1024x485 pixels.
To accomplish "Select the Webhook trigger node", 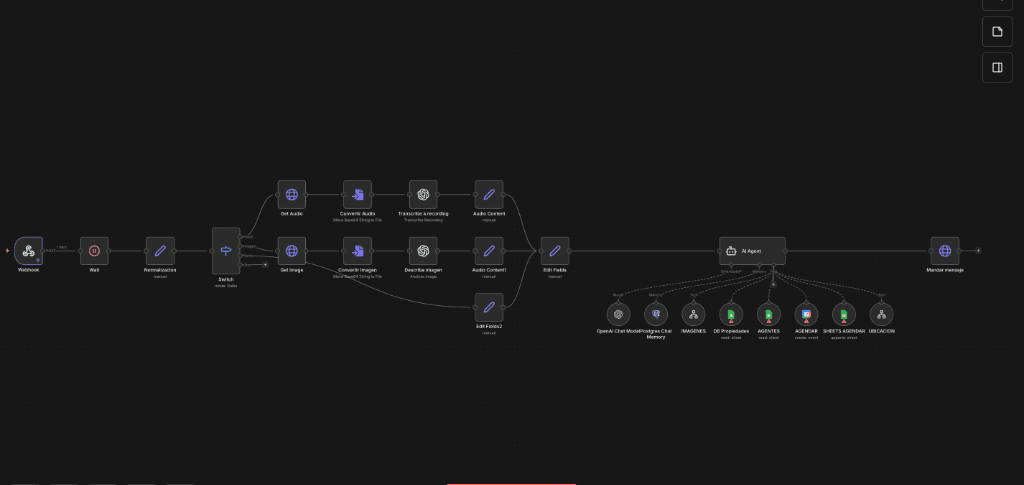I will [x=29, y=251].
